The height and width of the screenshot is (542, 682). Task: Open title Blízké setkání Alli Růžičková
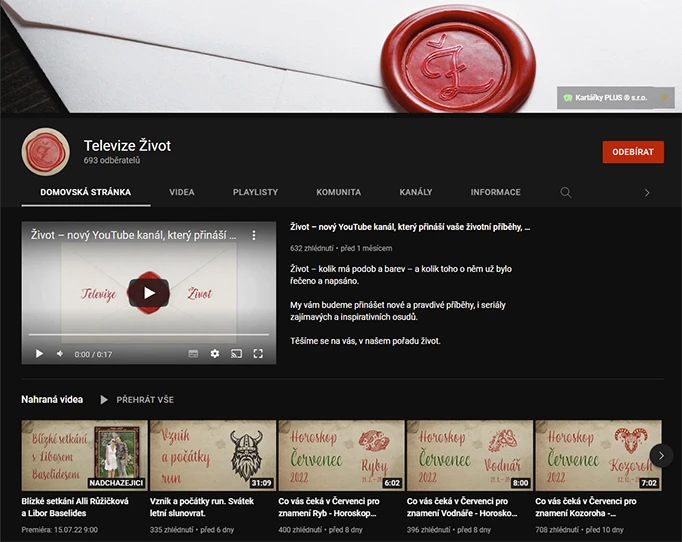(x=75, y=507)
